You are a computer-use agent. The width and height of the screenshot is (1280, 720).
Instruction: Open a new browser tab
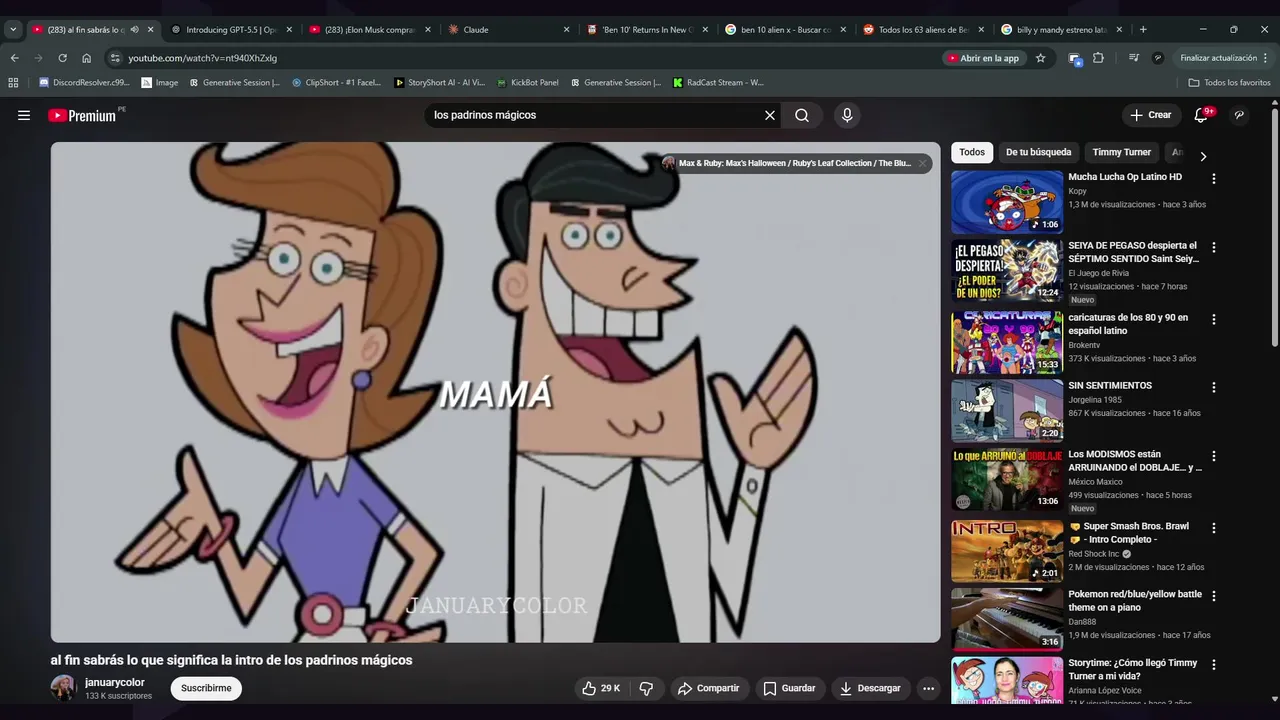tap(1143, 30)
